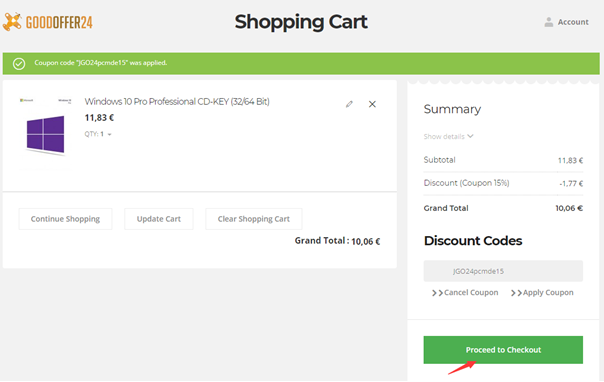
Task: Click the green checkmark icon in coupon banner
Action: (19, 64)
